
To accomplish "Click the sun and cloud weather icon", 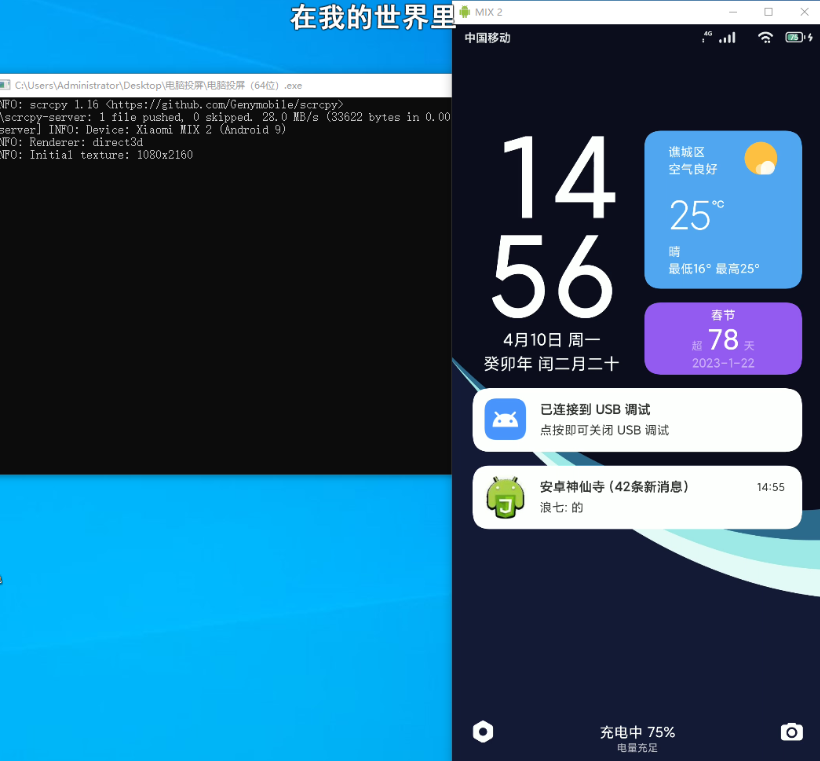I will pyautogui.click(x=761, y=159).
